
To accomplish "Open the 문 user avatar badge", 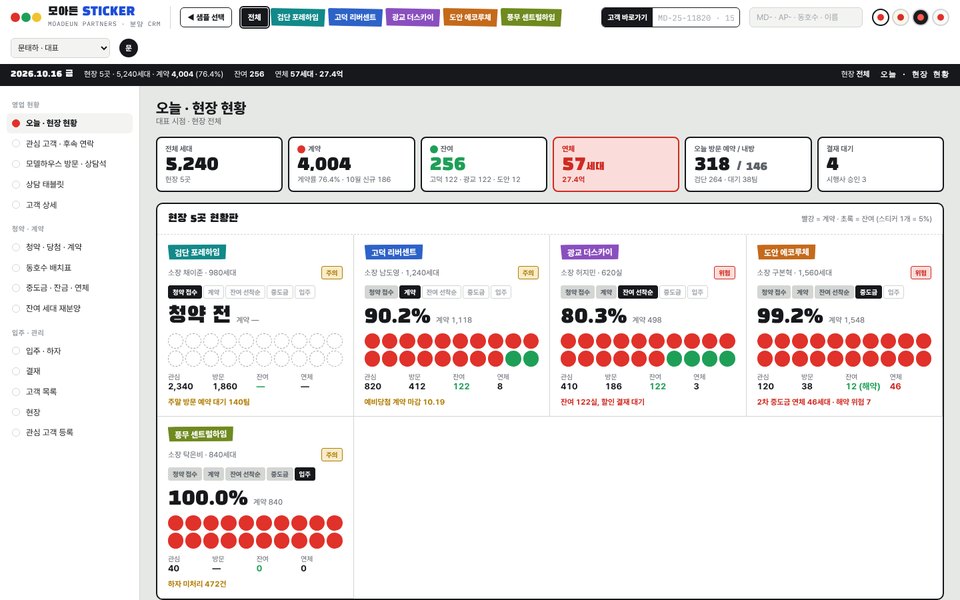I will coord(129,48).
